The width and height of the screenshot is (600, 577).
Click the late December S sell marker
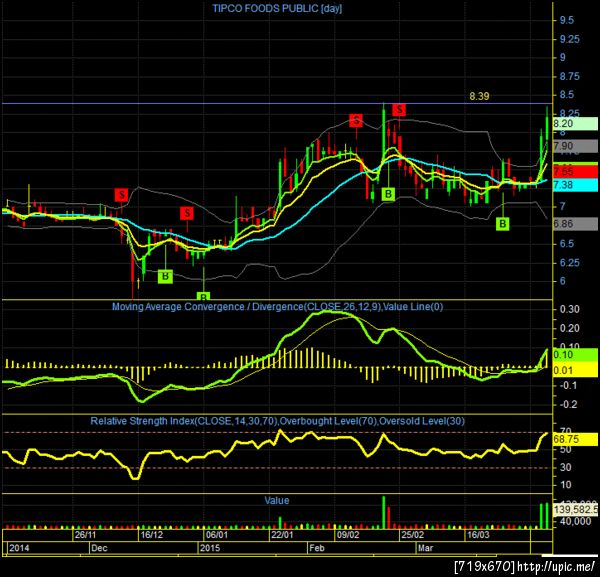[x=187, y=213]
